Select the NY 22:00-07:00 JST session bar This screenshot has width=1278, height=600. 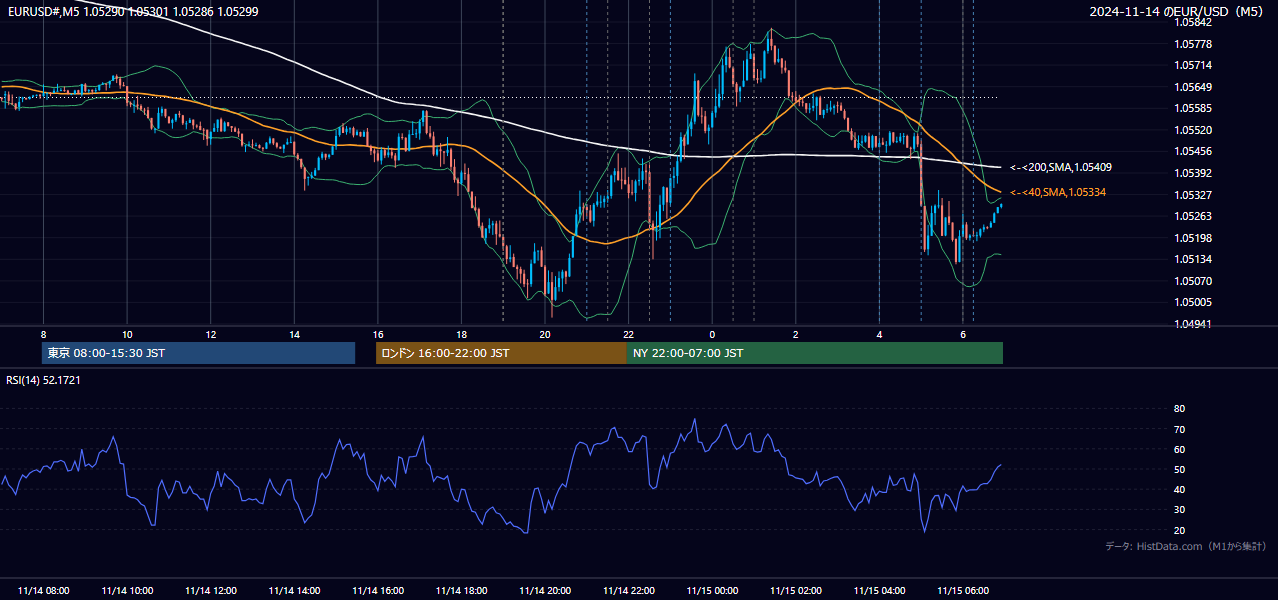815,353
